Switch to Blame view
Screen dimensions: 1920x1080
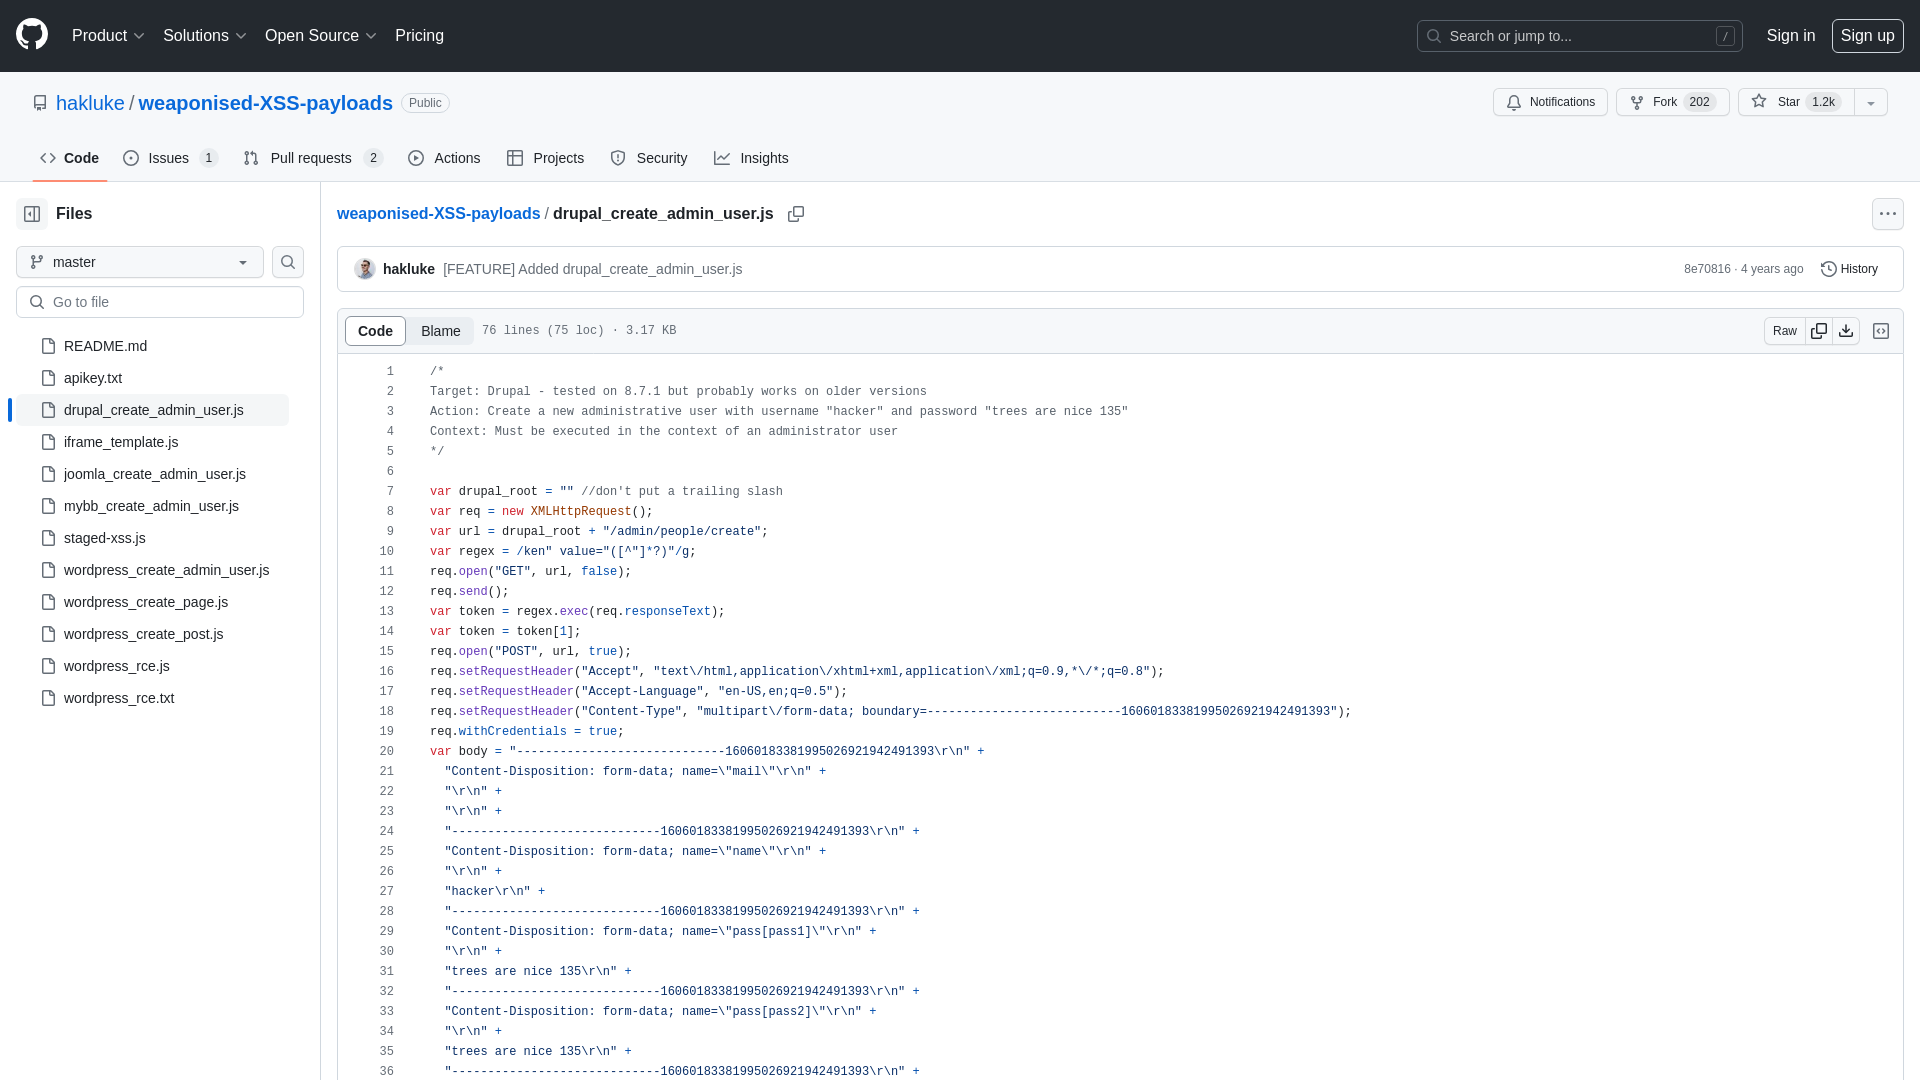tap(440, 331)
